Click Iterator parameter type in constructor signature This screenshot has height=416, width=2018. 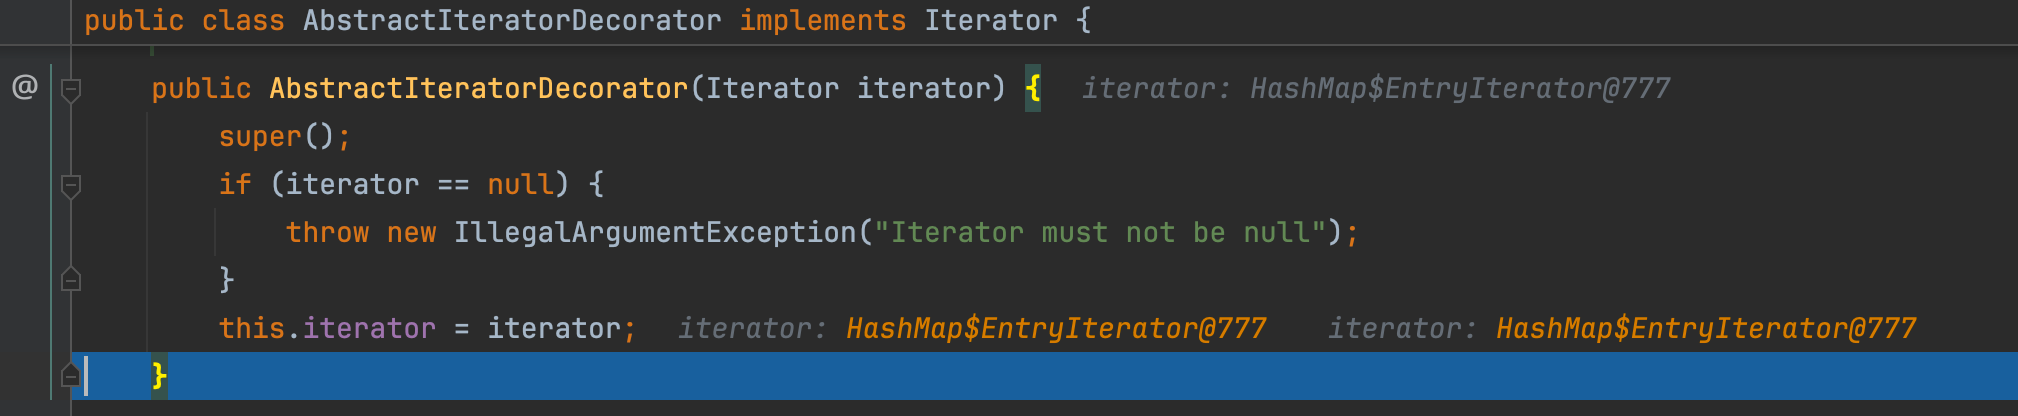772,88
